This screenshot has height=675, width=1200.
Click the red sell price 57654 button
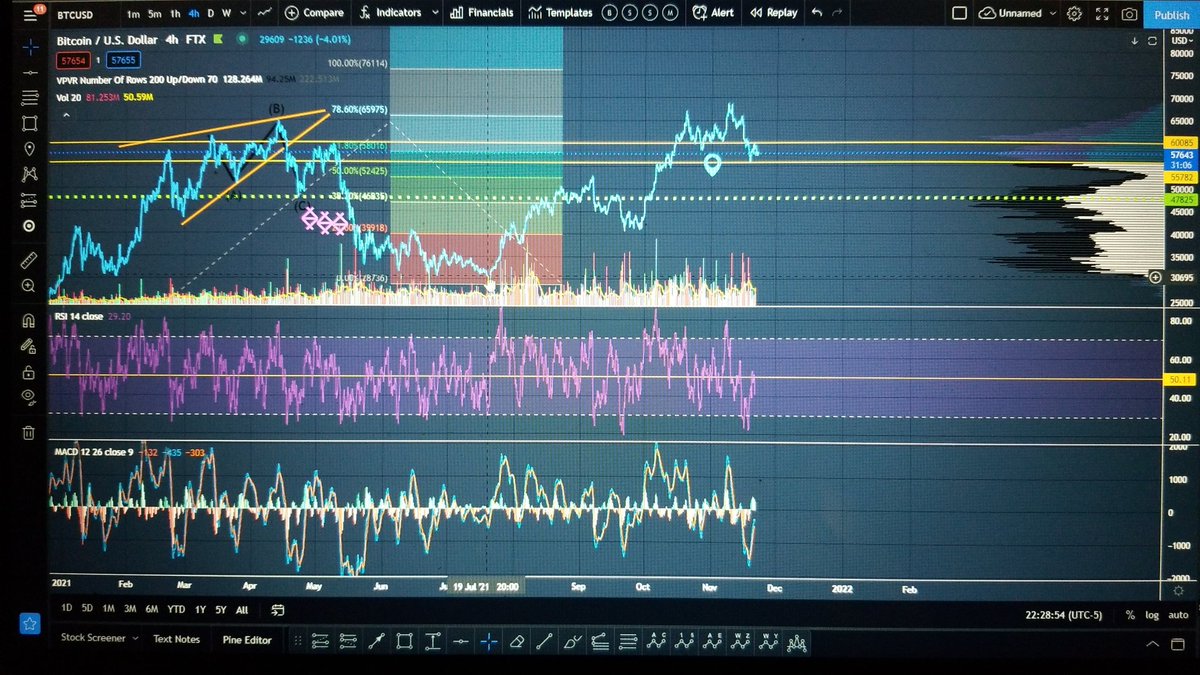click(71, 60)
